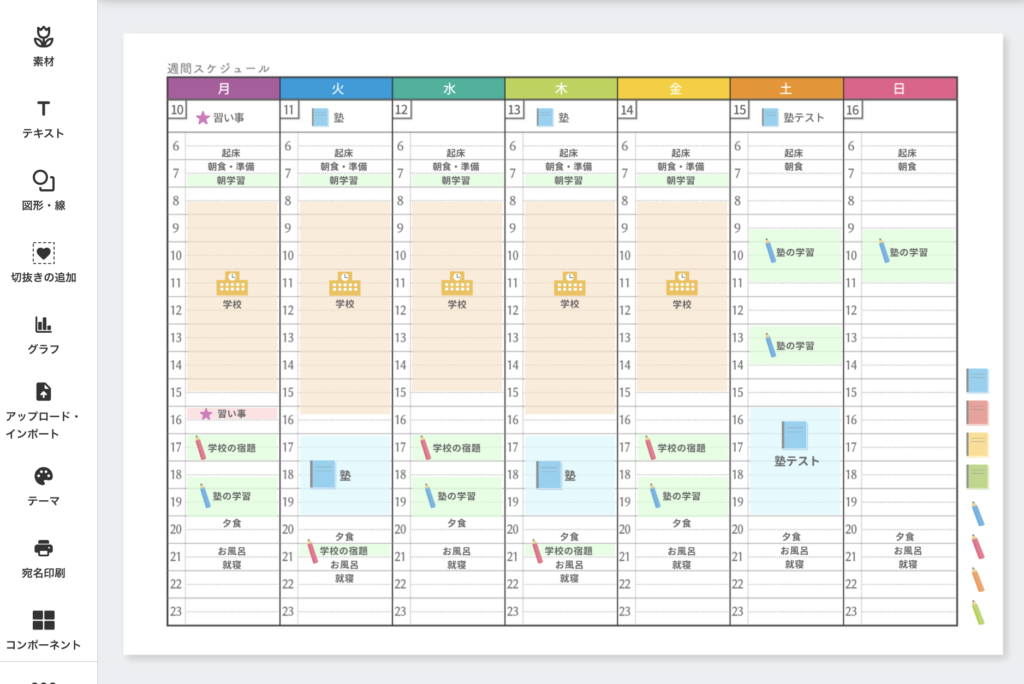
Task: Click the 週間スケジュール title text
Action: [x=218, y=68]
